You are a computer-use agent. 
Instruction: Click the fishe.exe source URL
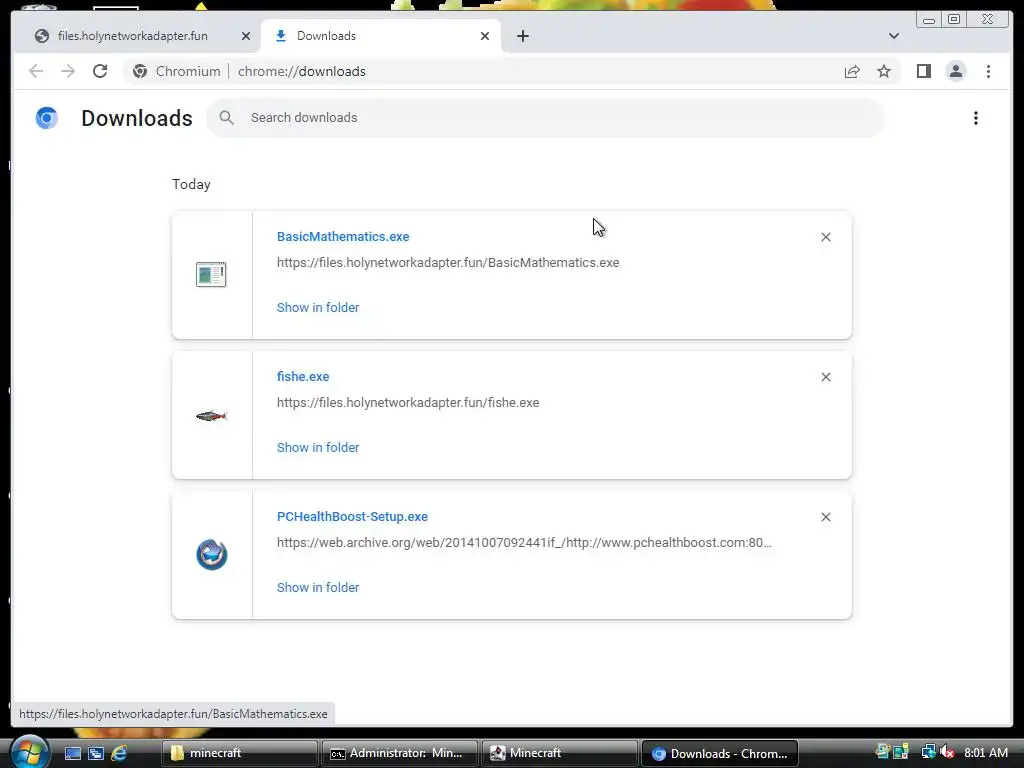click(x=408, y=403)
